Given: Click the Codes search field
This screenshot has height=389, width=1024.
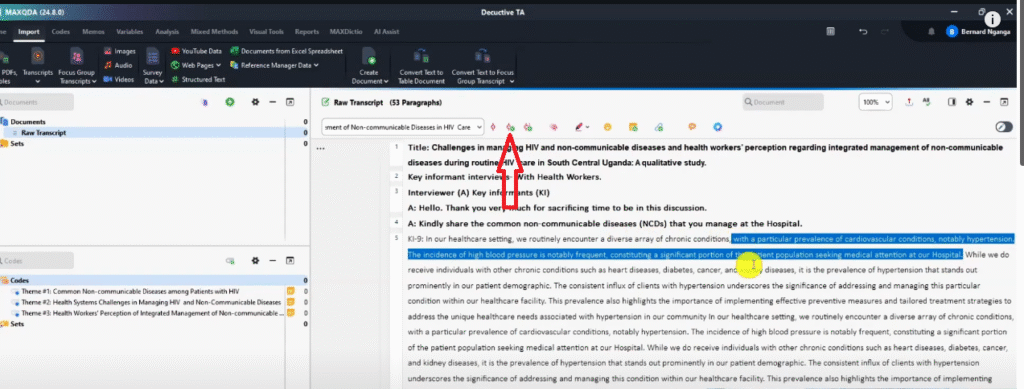Looking at the screenshot, I should coord(36,260).
